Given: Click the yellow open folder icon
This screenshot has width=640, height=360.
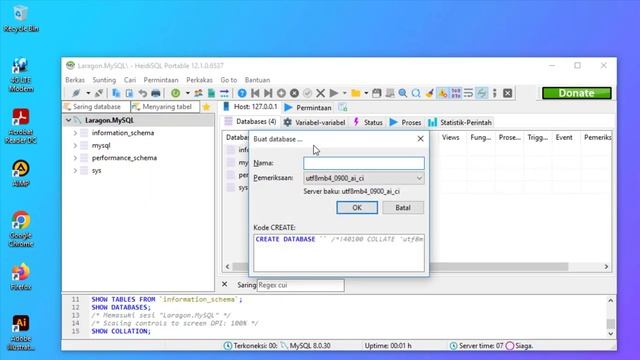Looking at the screenshot, I should pos(356,93).
